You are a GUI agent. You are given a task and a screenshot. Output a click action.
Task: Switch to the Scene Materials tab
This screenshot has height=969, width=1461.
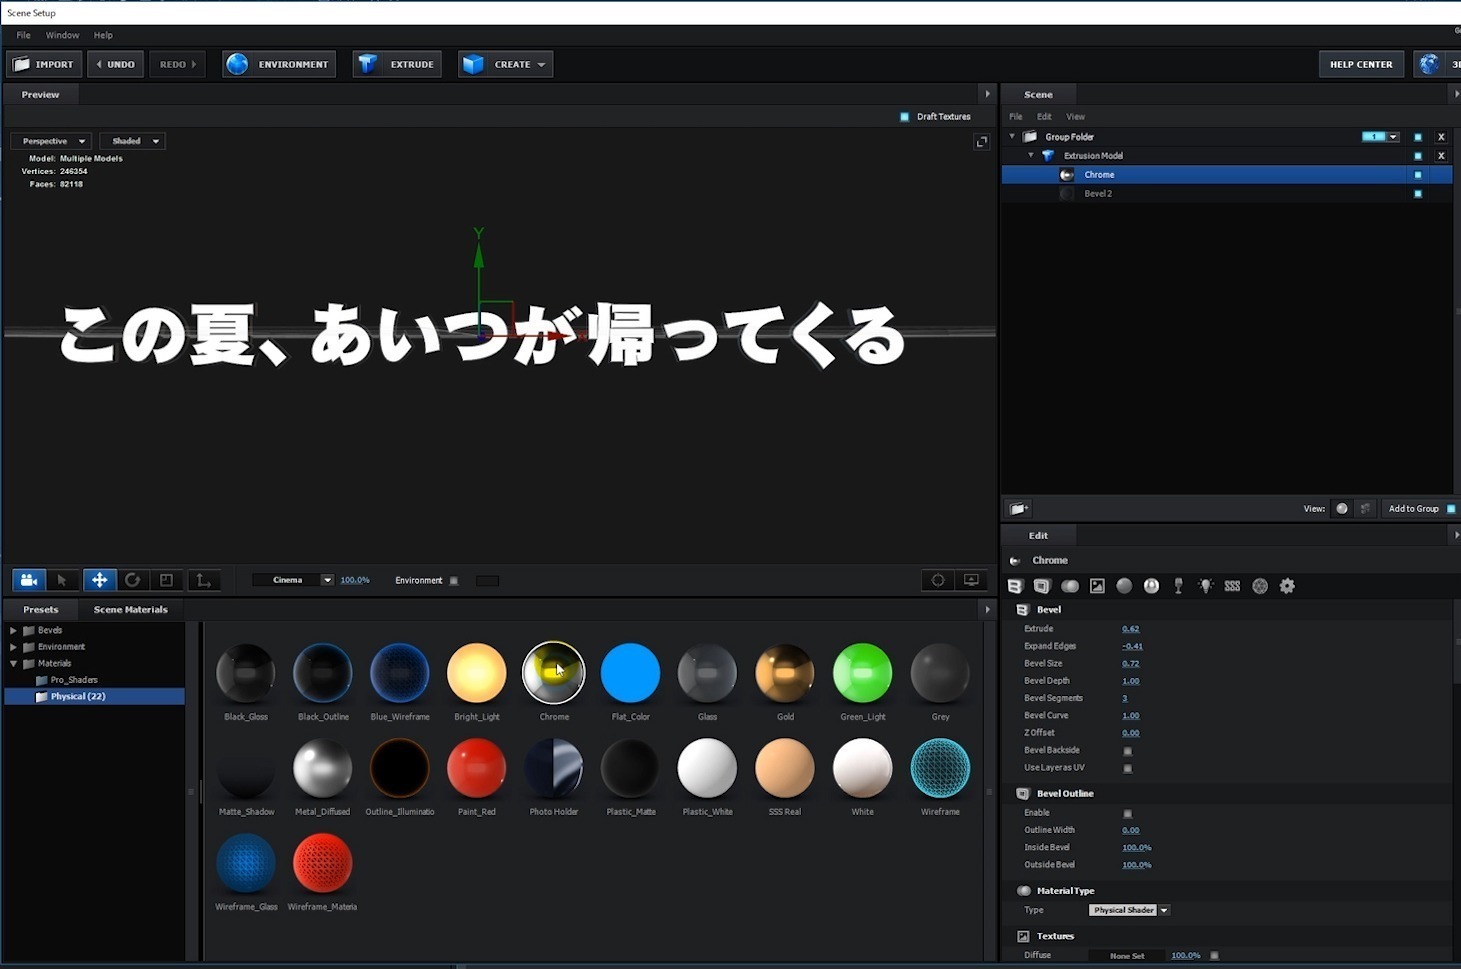[130, 609]
